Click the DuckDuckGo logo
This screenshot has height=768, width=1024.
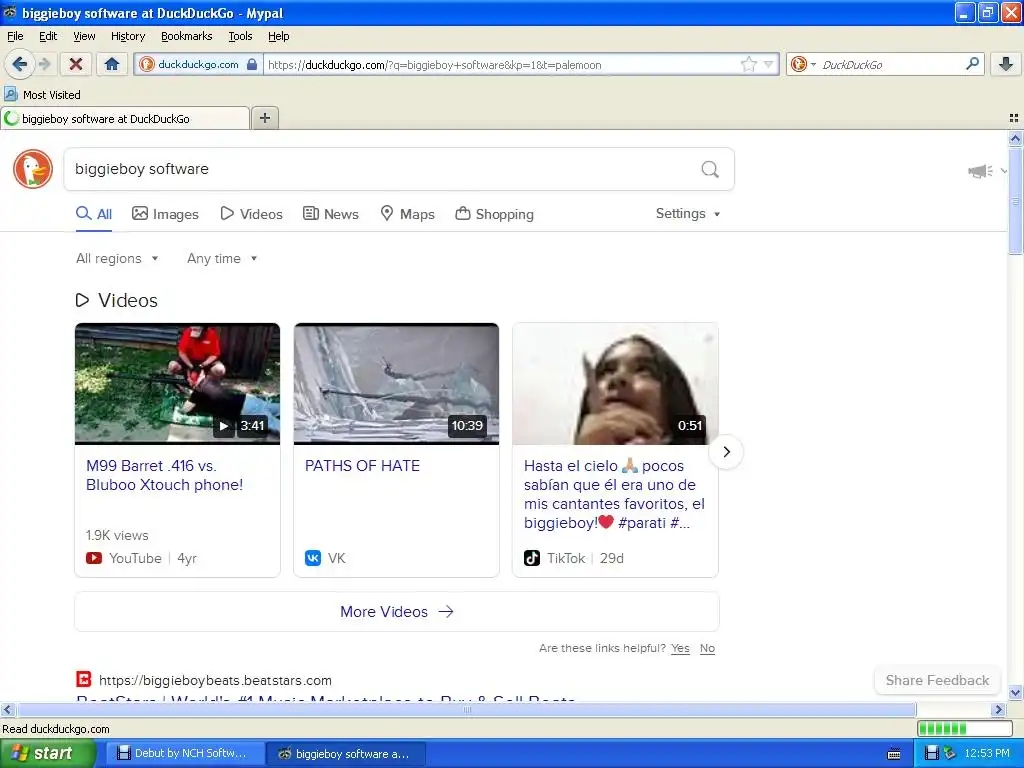pyautogui.click(x=33, y=168)
